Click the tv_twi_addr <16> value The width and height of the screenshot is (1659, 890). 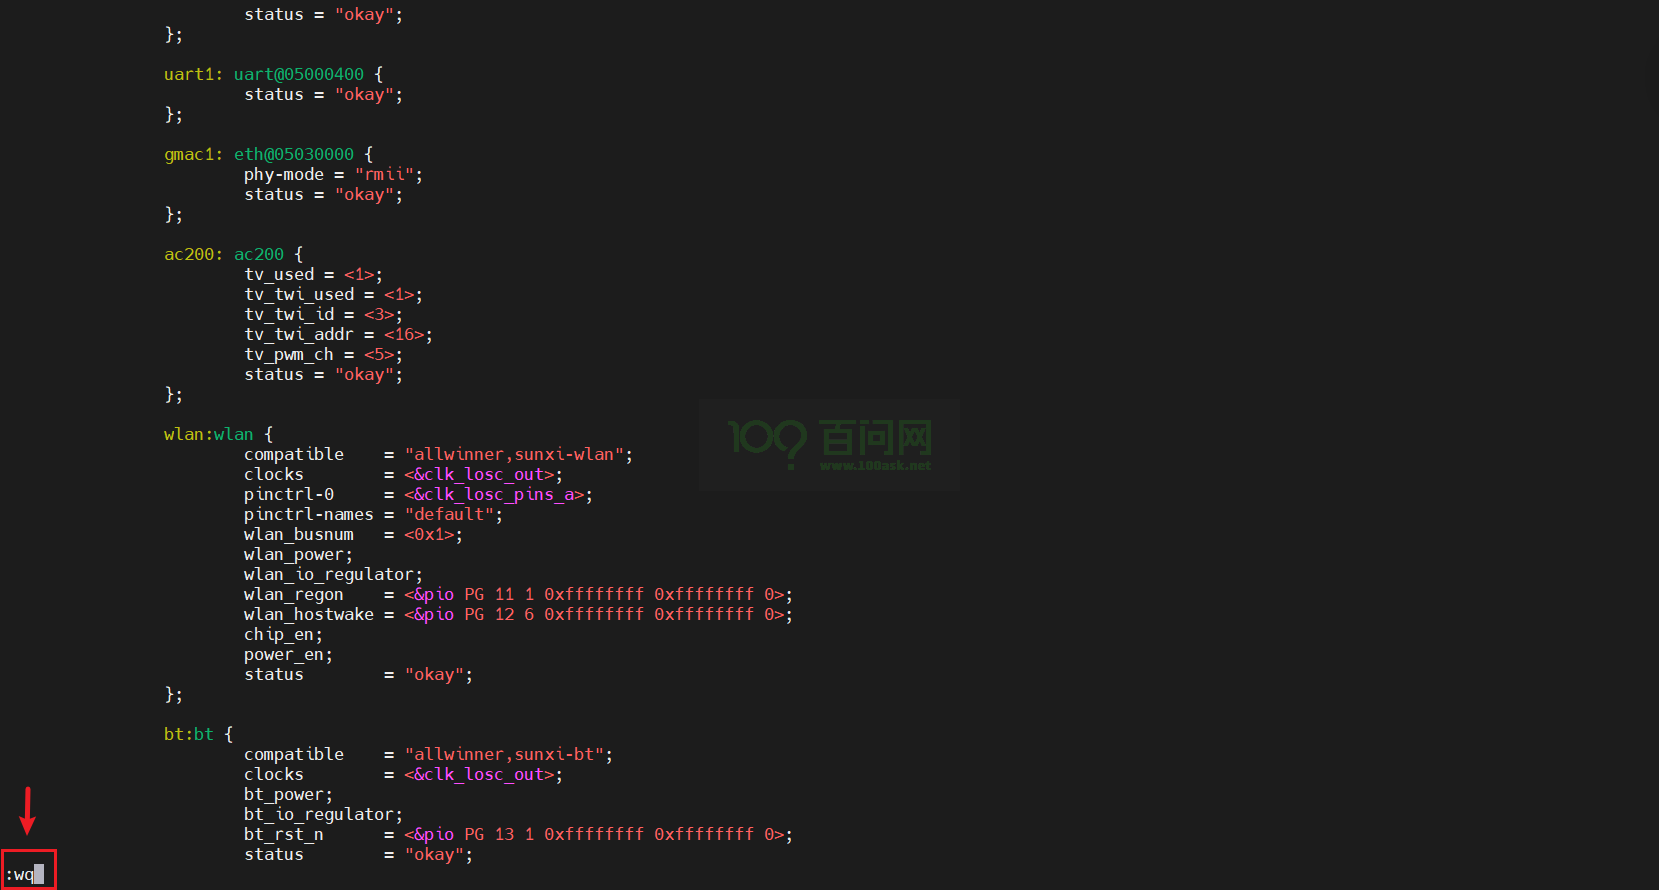404,334
